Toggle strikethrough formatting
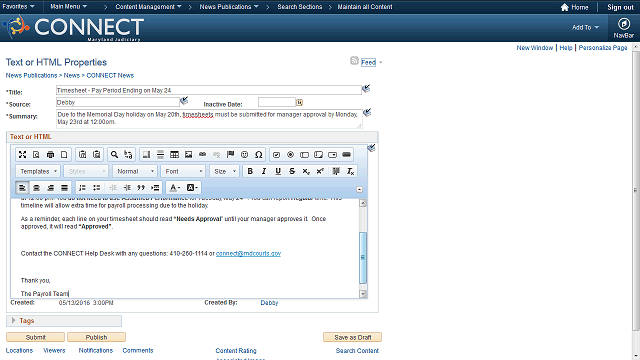640x360 pixels. [292, 171]
